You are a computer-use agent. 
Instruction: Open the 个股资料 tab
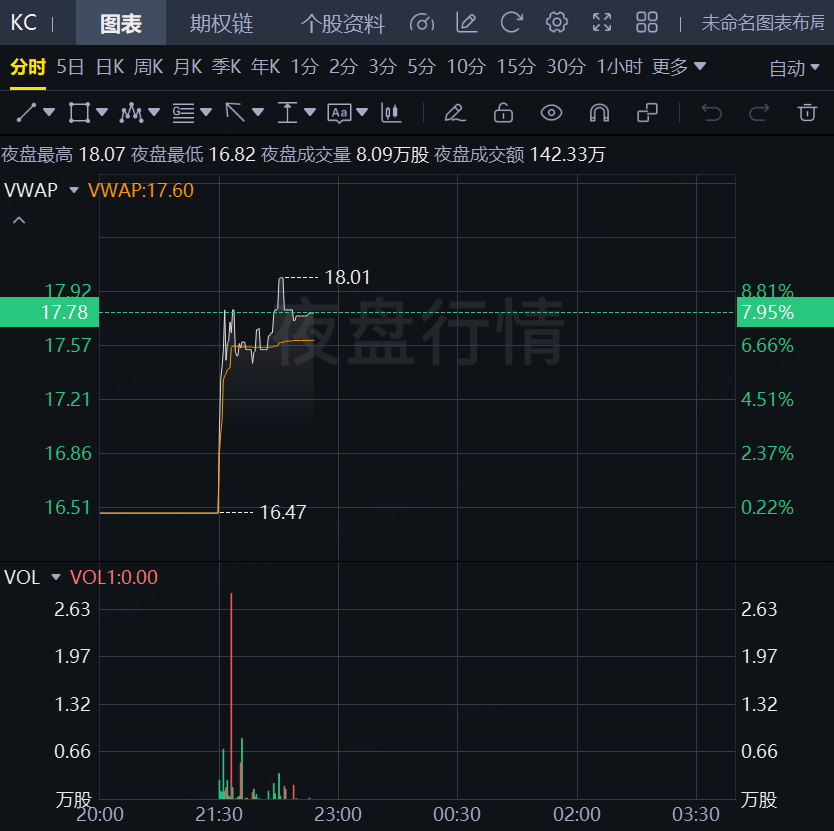pos(343,23)
